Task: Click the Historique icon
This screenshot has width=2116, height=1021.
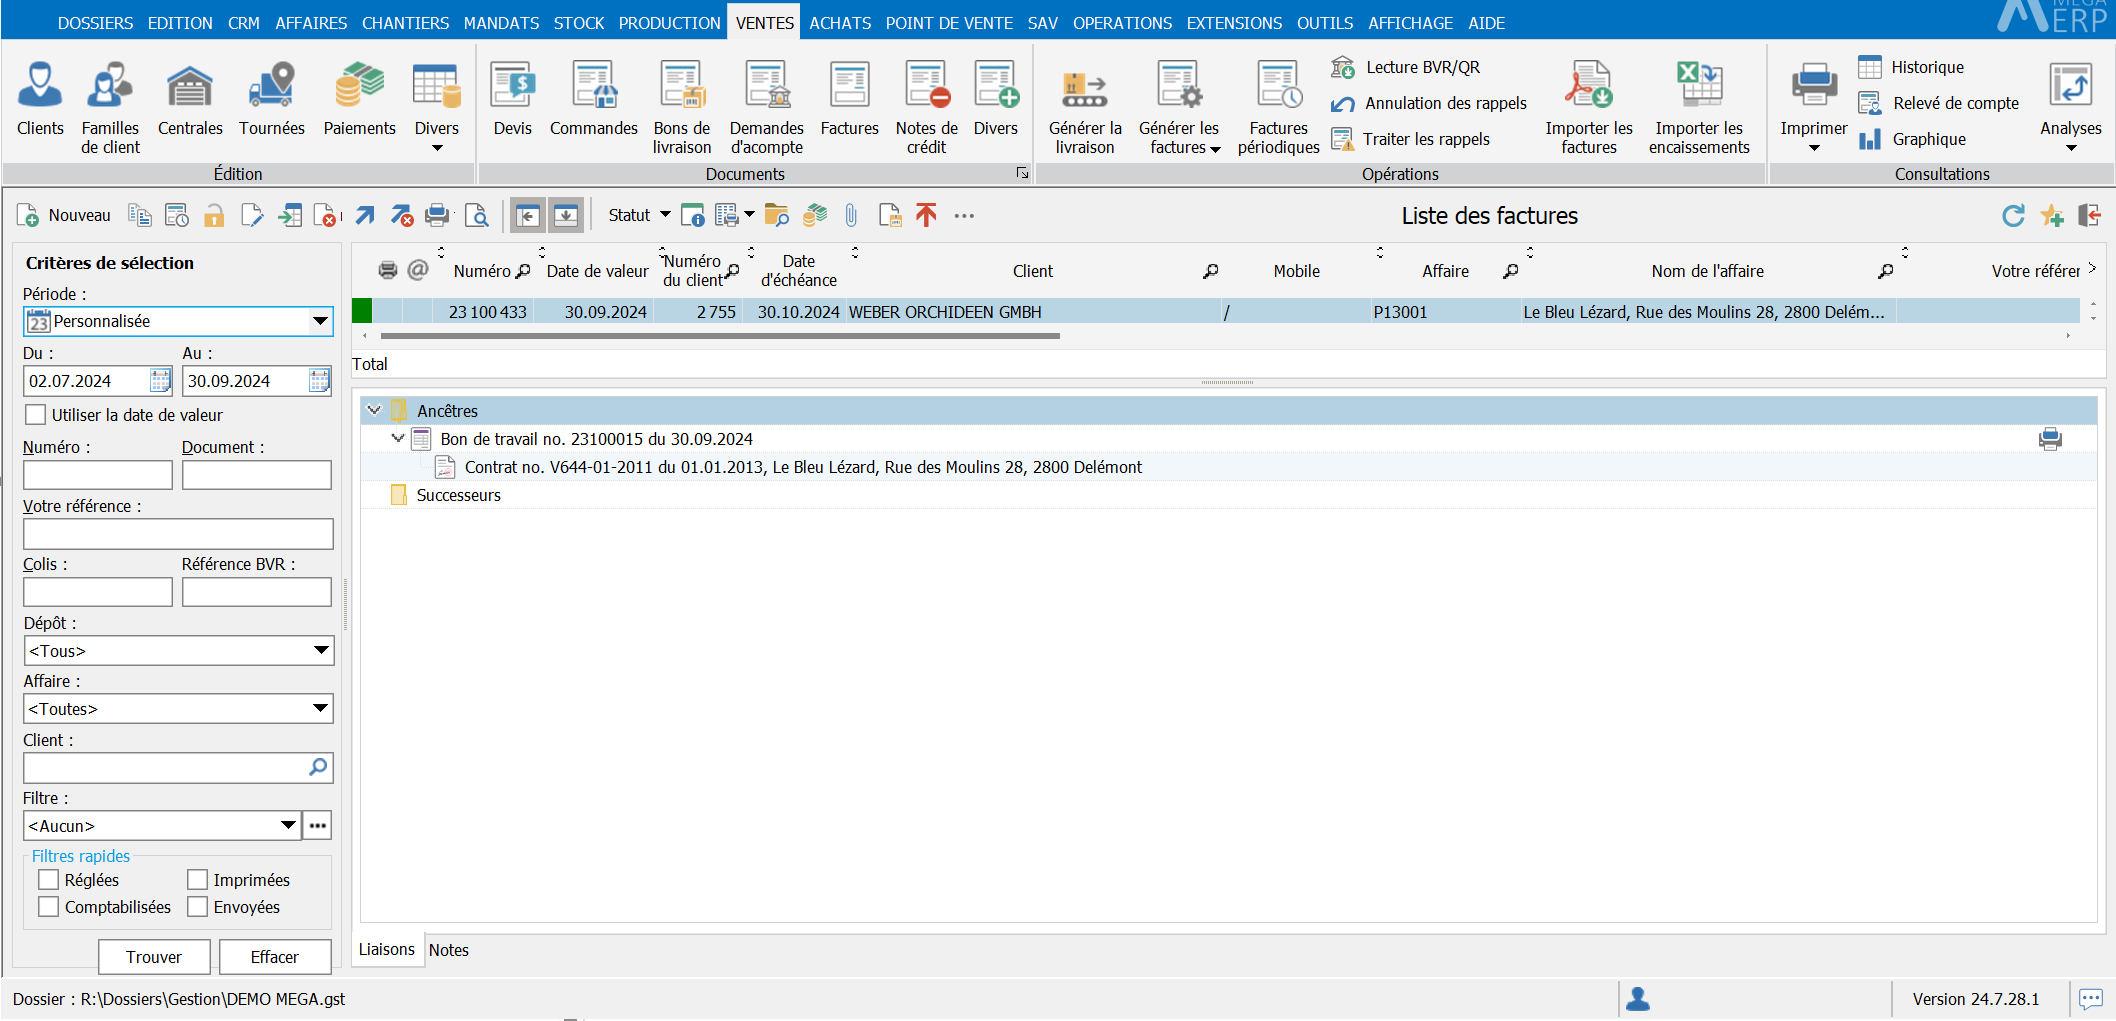Action: click(1870, 67)
